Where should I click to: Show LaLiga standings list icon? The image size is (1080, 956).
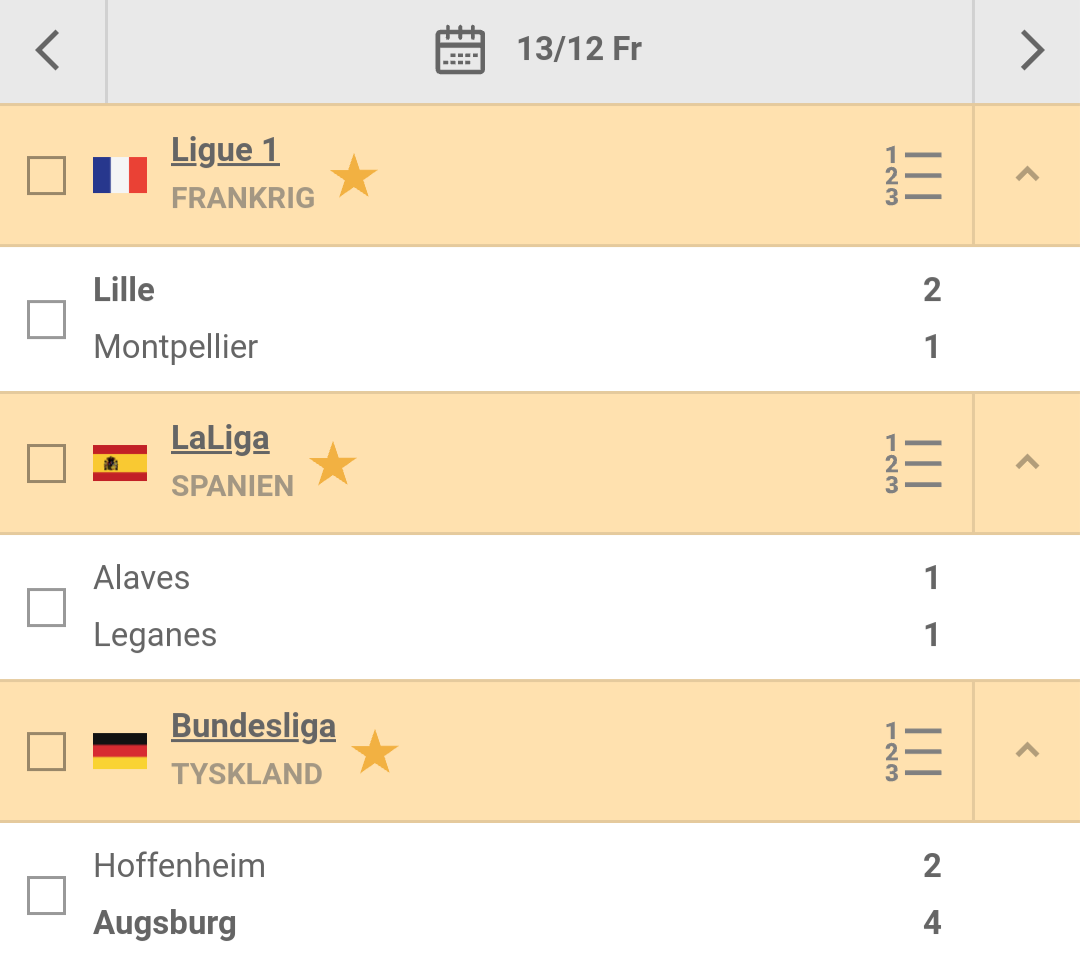(x=913, y=464)
